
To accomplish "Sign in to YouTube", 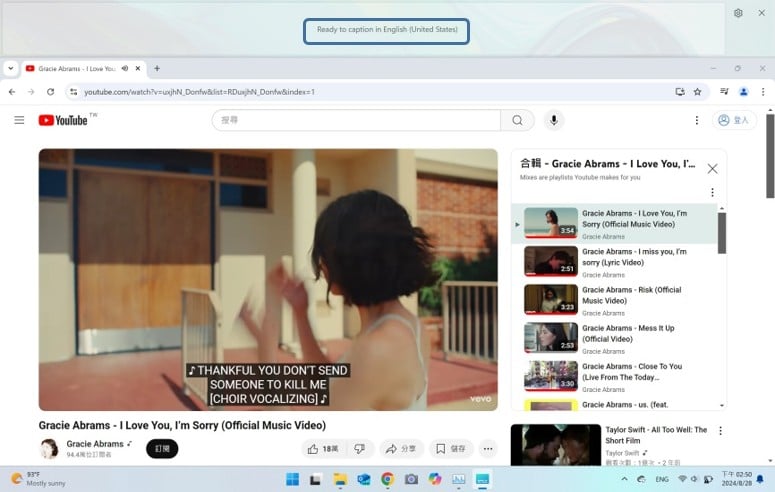I will click(734, 120).
